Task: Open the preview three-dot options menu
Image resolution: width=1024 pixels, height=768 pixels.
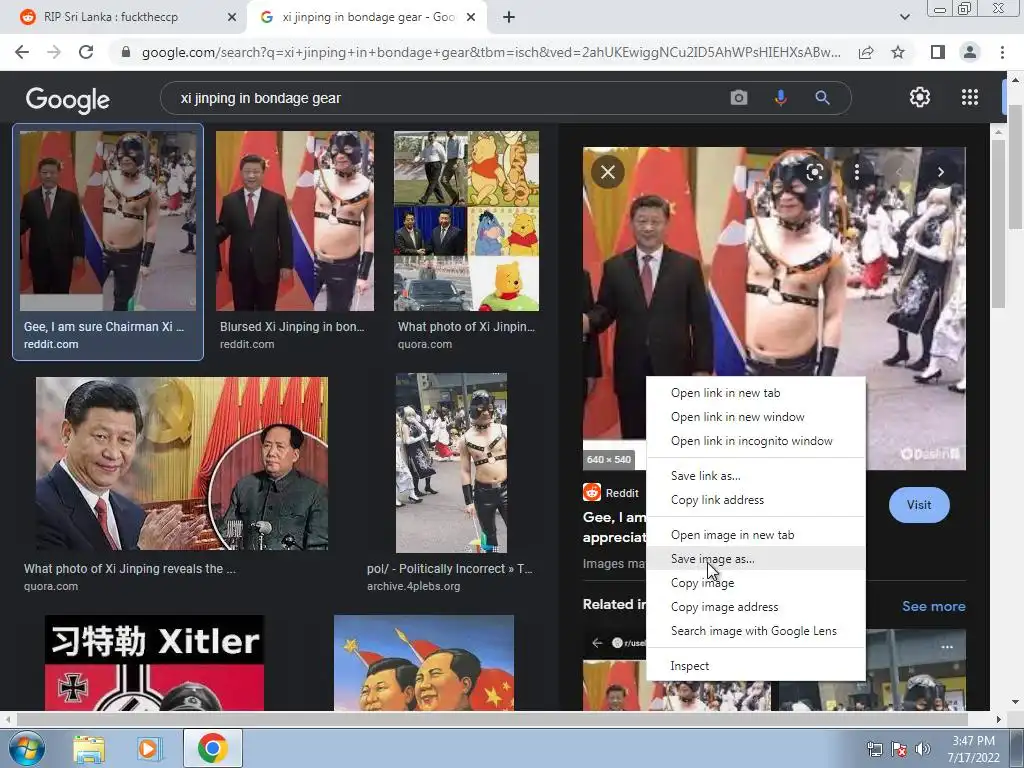Action: 856,172
